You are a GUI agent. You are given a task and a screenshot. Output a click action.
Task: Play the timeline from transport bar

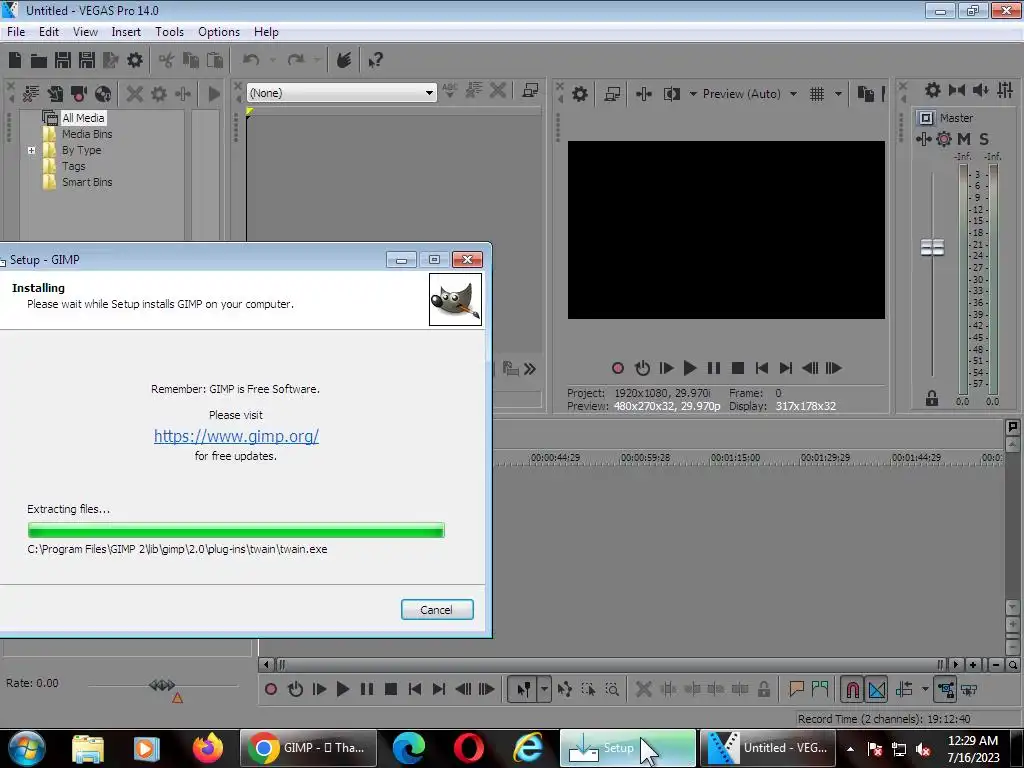342,689
